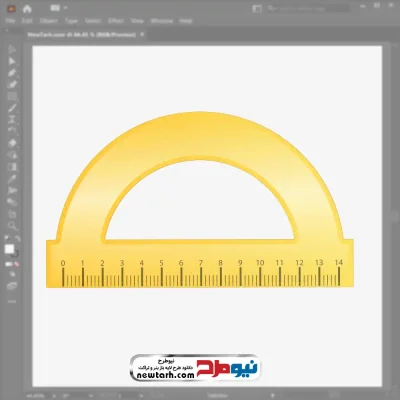Close the NewTarh.com document tab

(142, 34)
